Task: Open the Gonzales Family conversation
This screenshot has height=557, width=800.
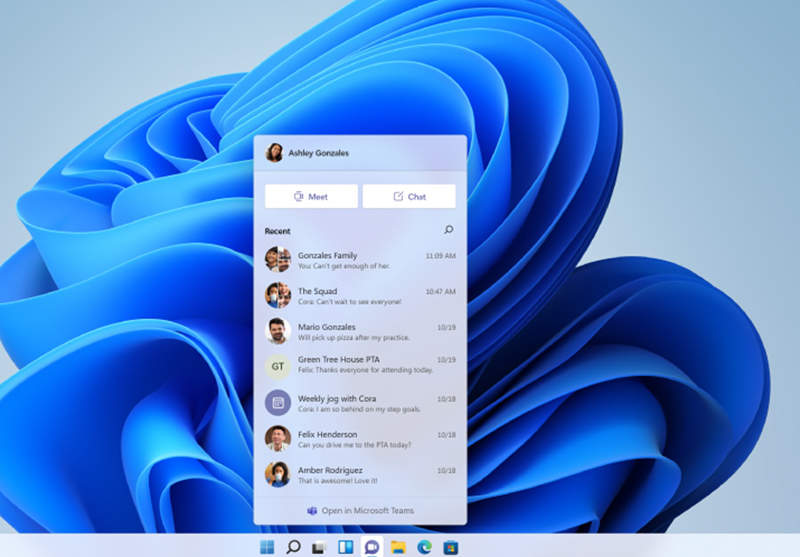Action: [360, 260]
